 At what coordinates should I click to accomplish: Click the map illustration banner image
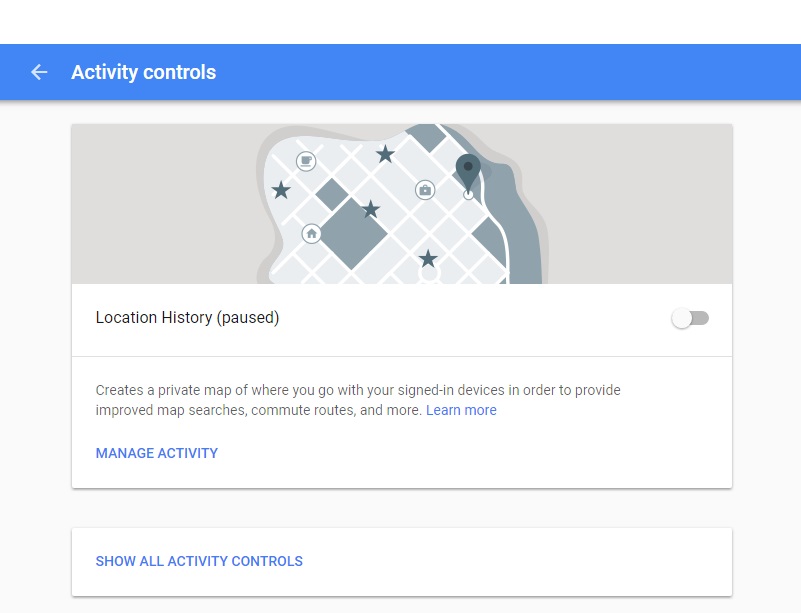click(402, 204)
